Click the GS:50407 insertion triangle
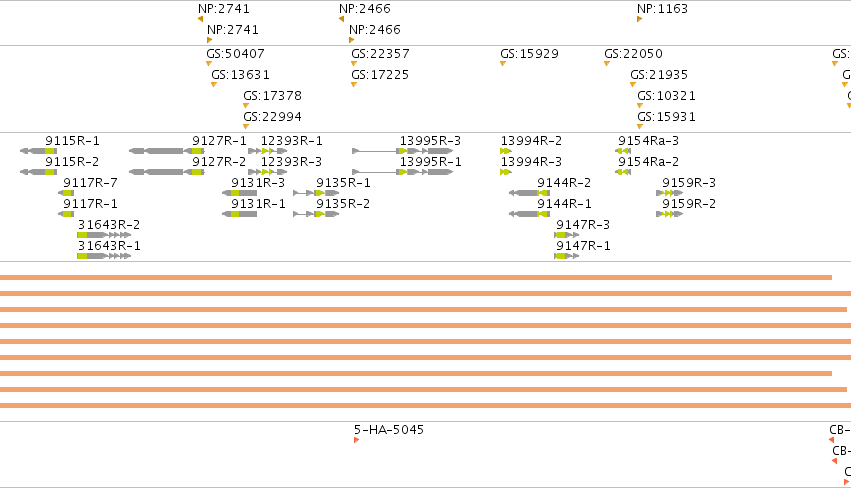851x488 pixels. (x=209, y=64)
